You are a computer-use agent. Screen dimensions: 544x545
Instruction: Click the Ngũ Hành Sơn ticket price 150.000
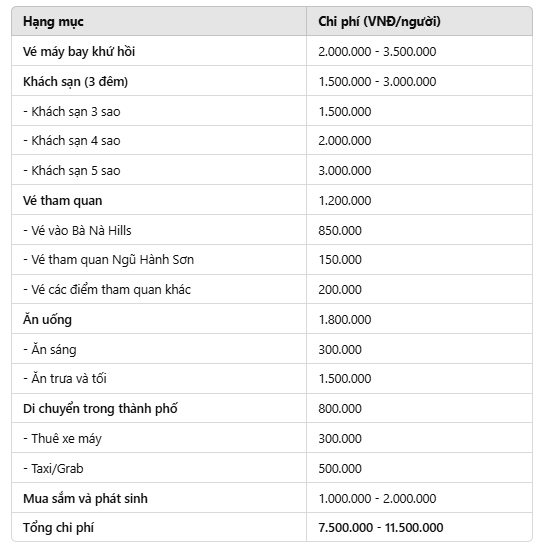click(x=340, y=260)
